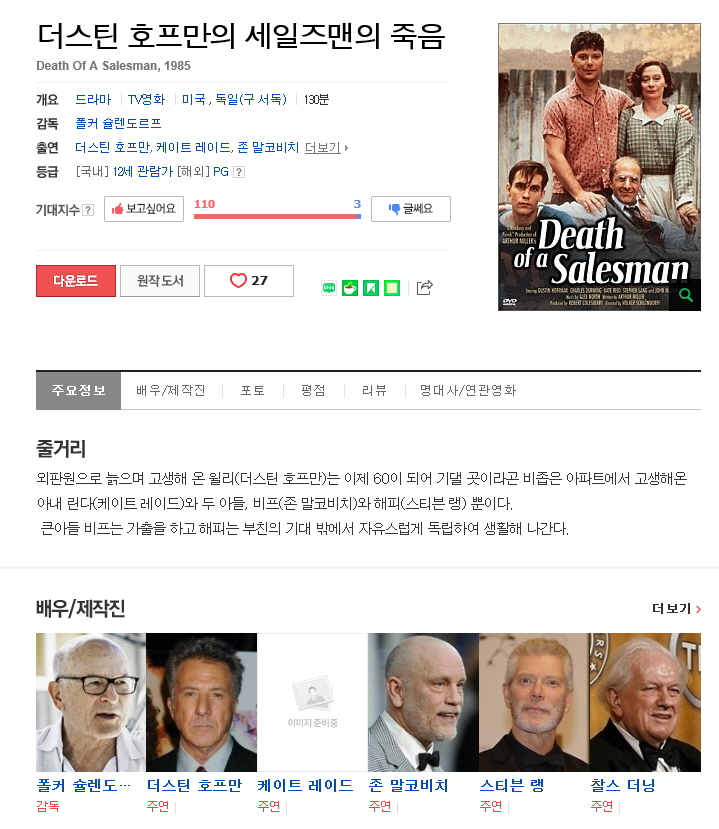
Task: Expand the cast list with 더보기
Action: 326,148
